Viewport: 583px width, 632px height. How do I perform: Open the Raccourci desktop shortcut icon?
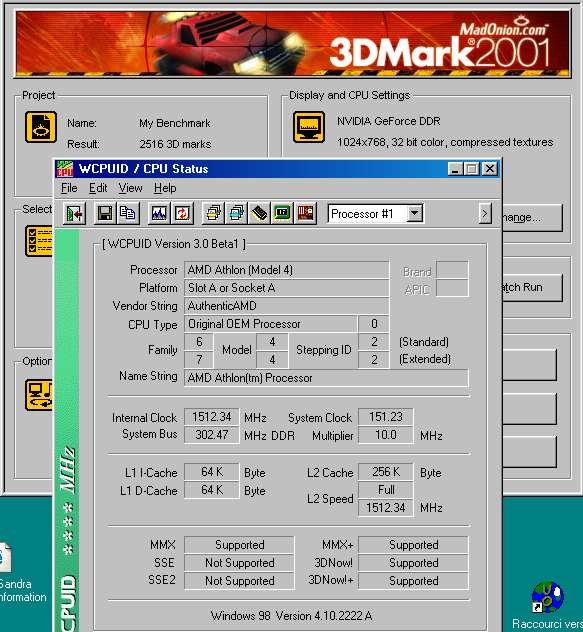tap(547, 597)
